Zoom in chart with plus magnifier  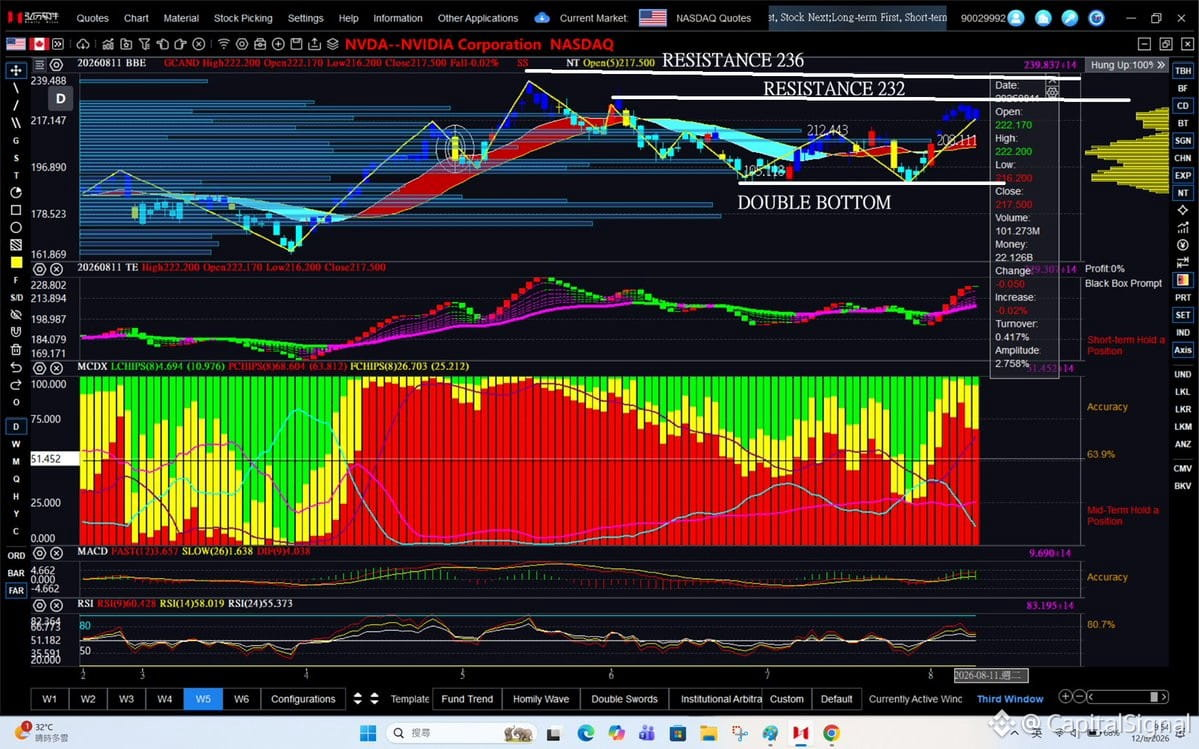[1064, 696]
